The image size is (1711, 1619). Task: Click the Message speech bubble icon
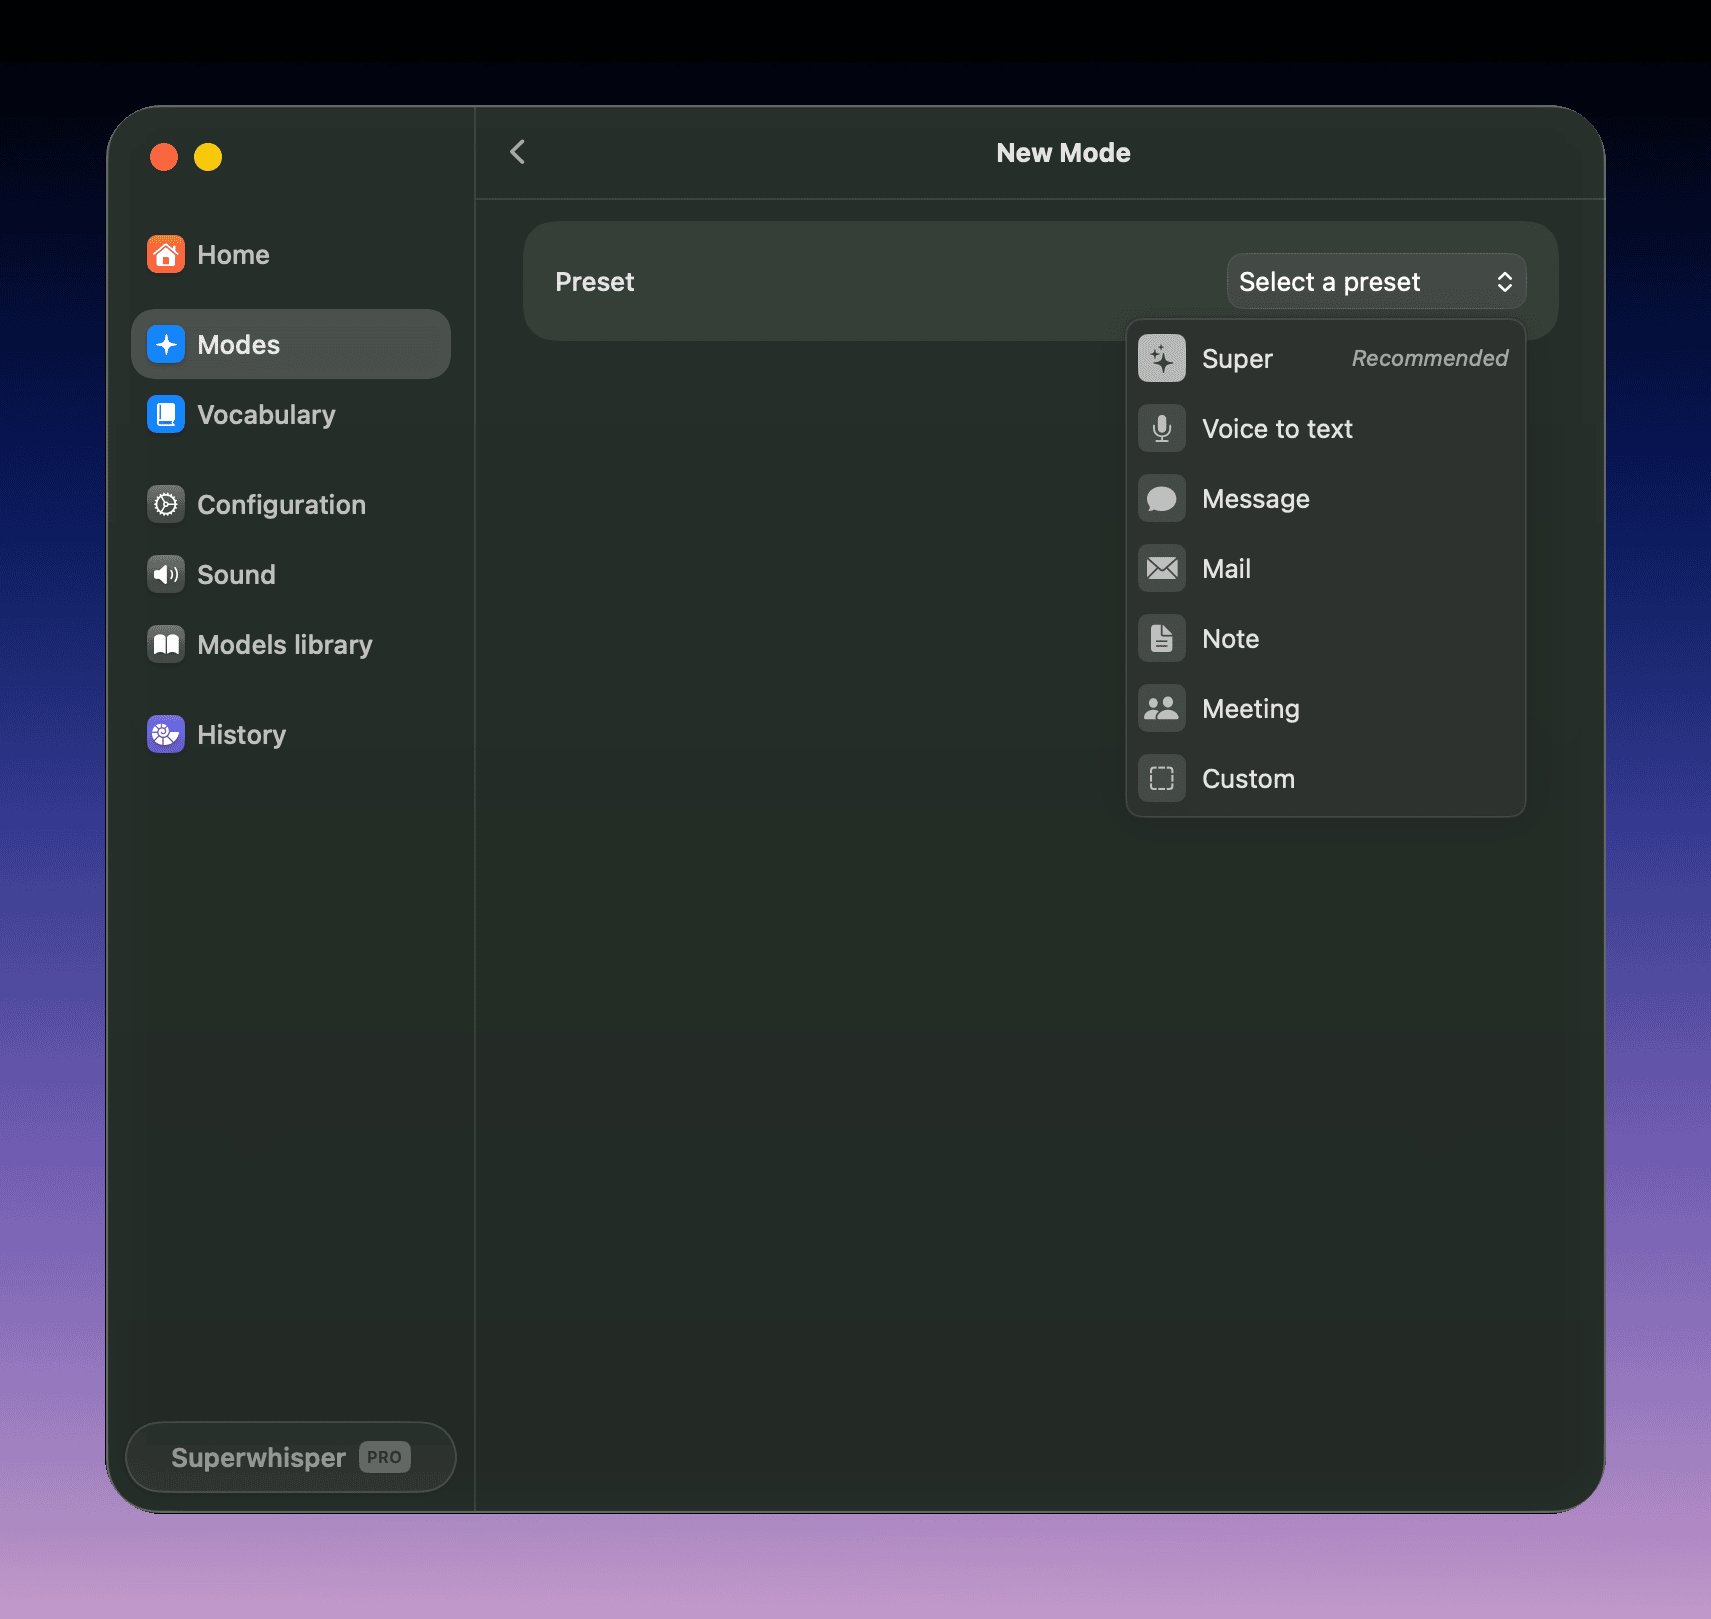pos(1162,498)
